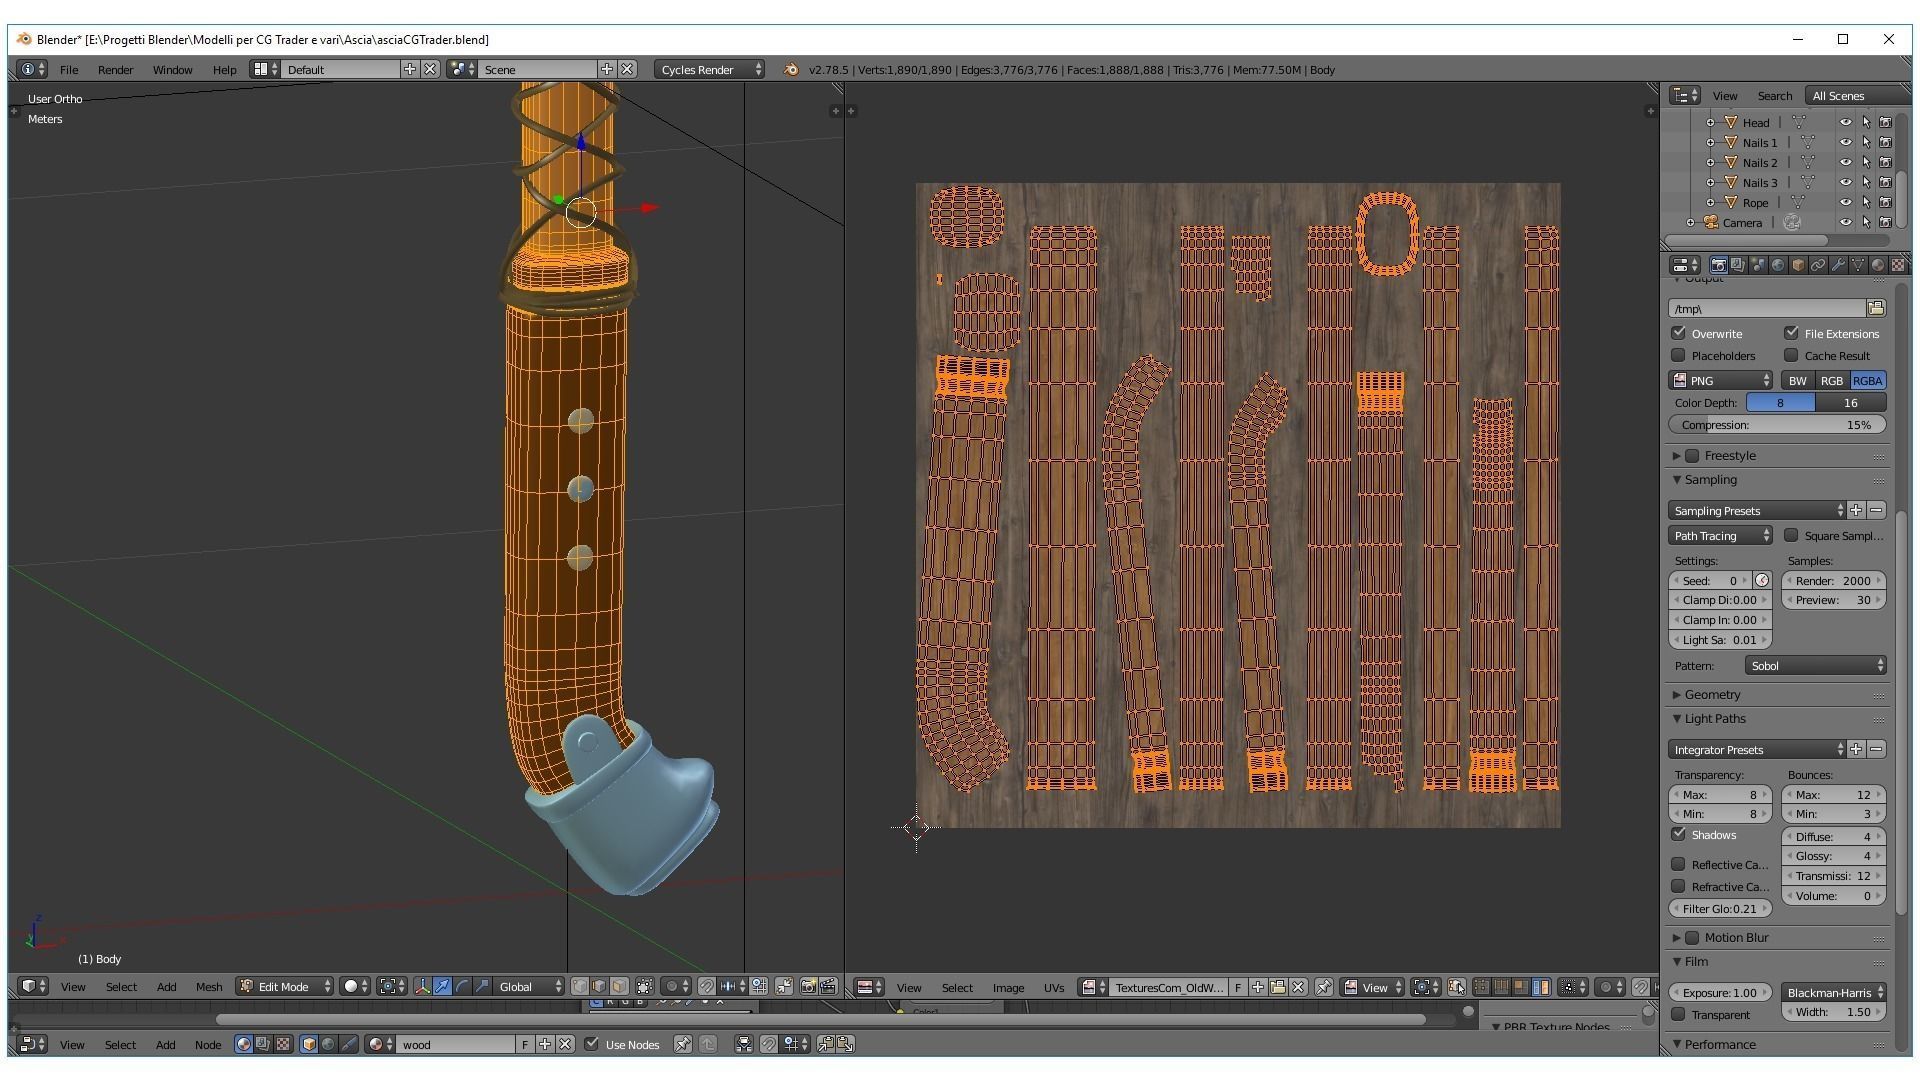Image resolution: width=1920 pixels, height=1080 pixels.
Task: Open the World properties tab
Action: [1778, 265]
